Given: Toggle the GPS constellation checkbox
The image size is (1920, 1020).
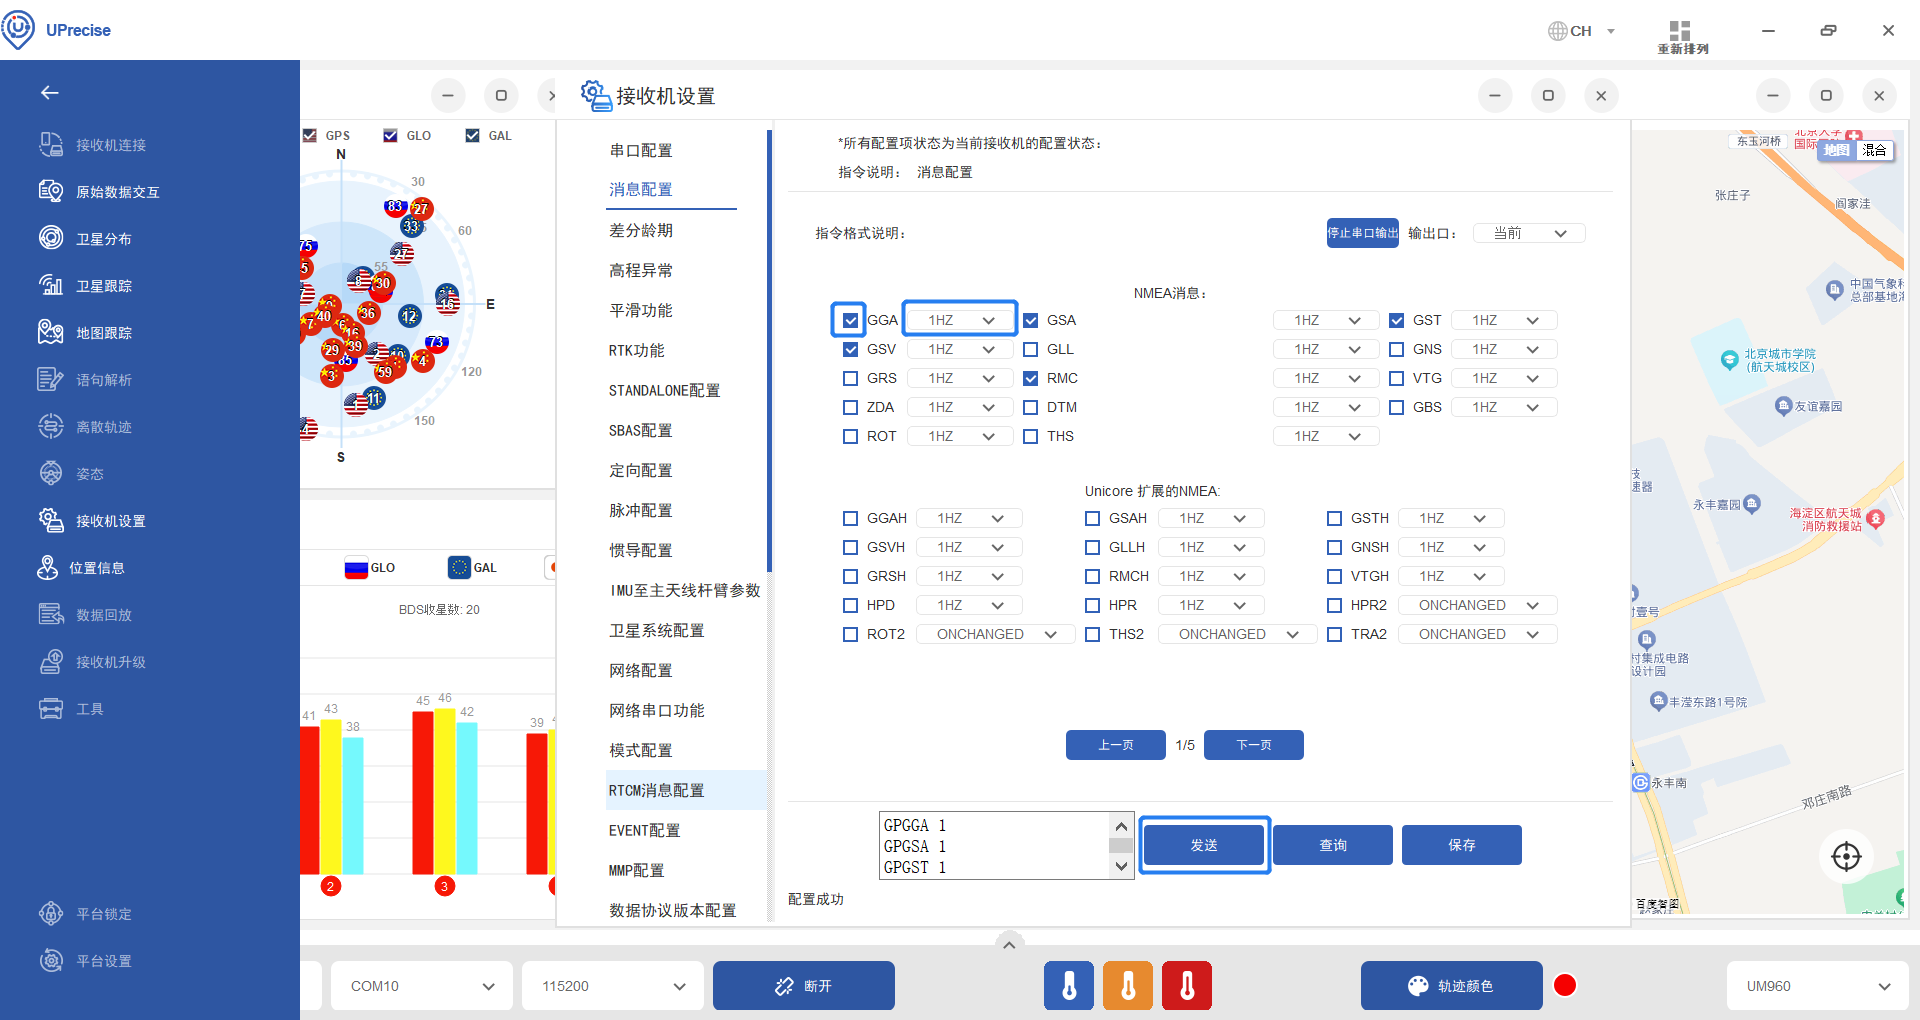Looking at the screenshot, I should point(310,135).
